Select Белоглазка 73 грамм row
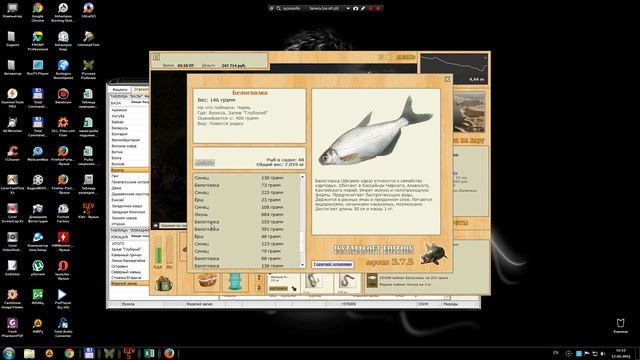This screenshot has height=360, width=640. pos(247,185)
